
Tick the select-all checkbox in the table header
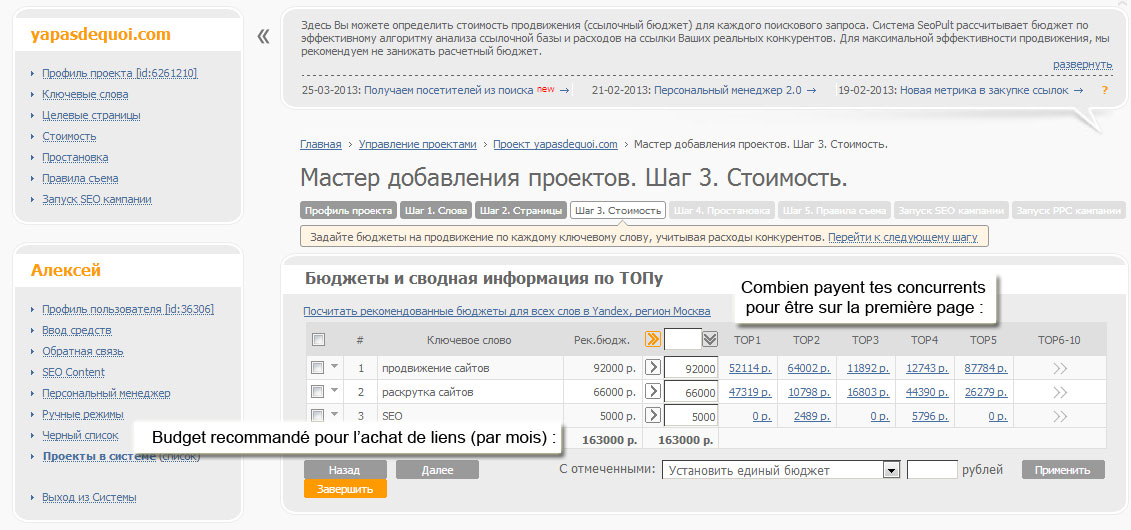click(x=318, y=340)
